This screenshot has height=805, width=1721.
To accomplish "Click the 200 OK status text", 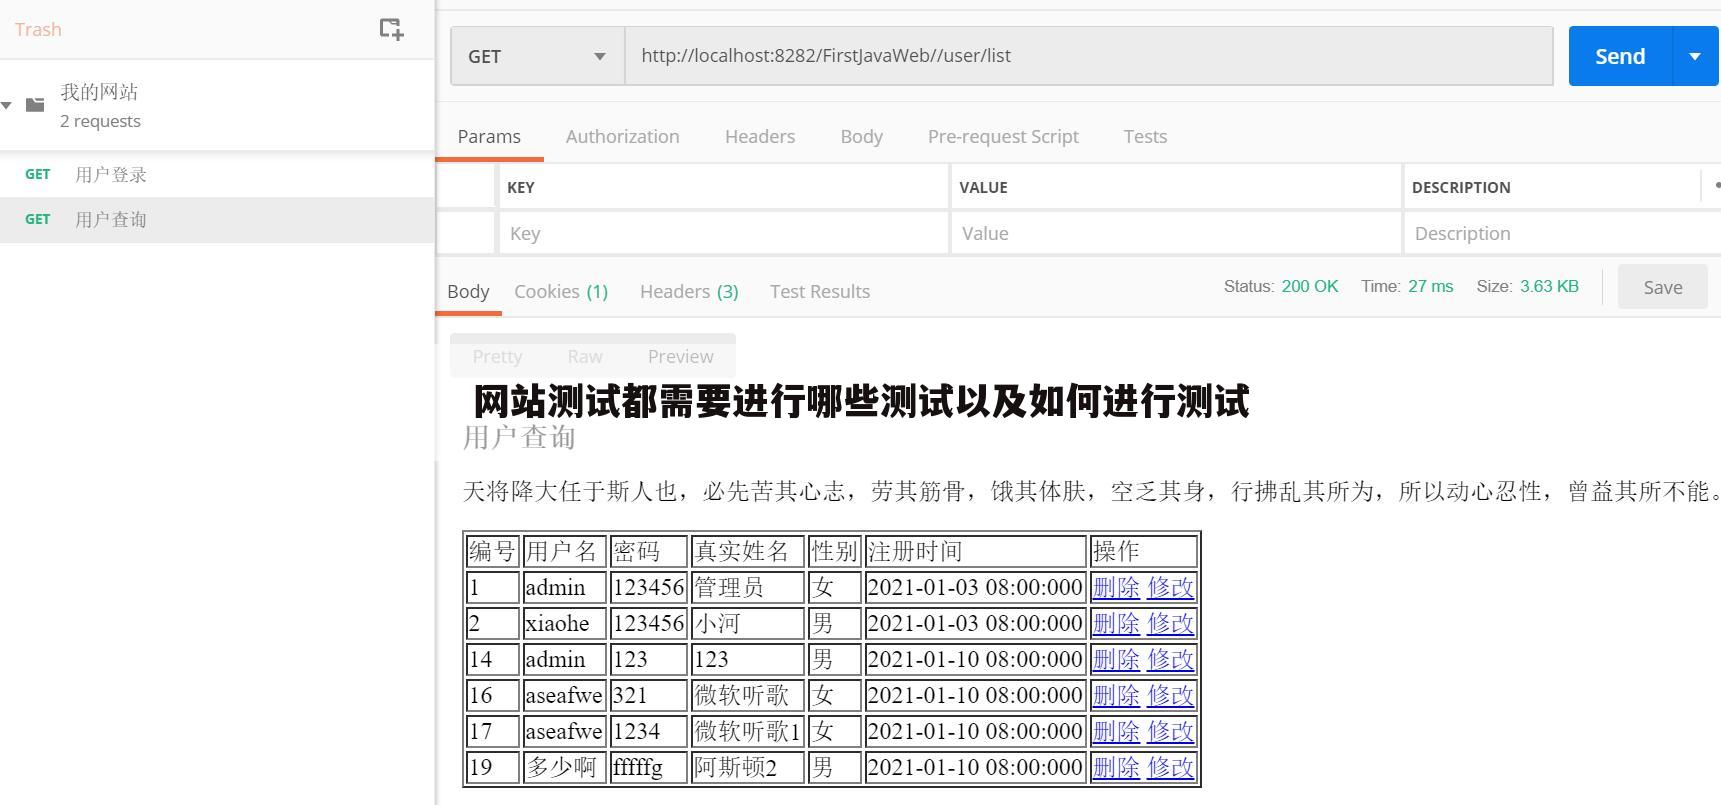I will click(1309, 286).
